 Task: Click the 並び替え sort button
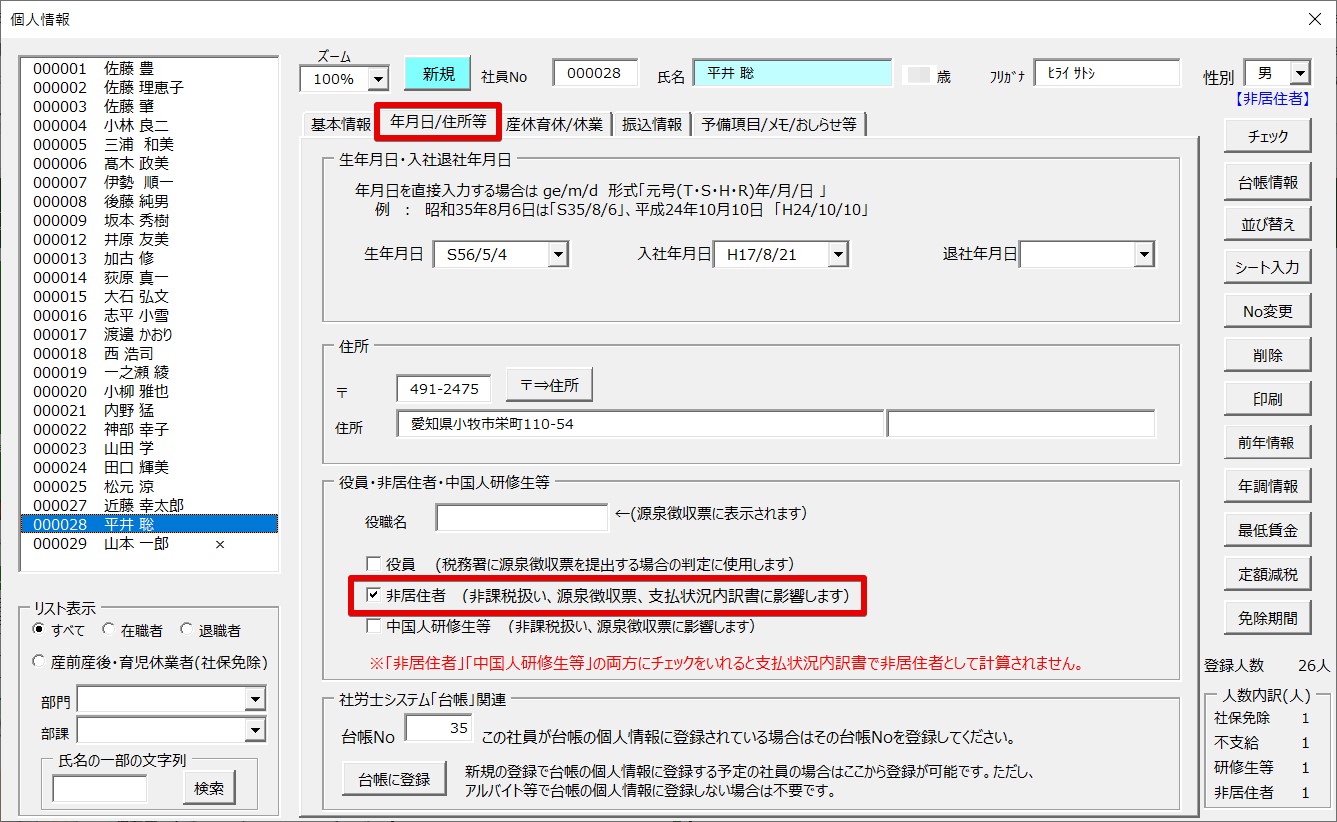pos(1267,224)
